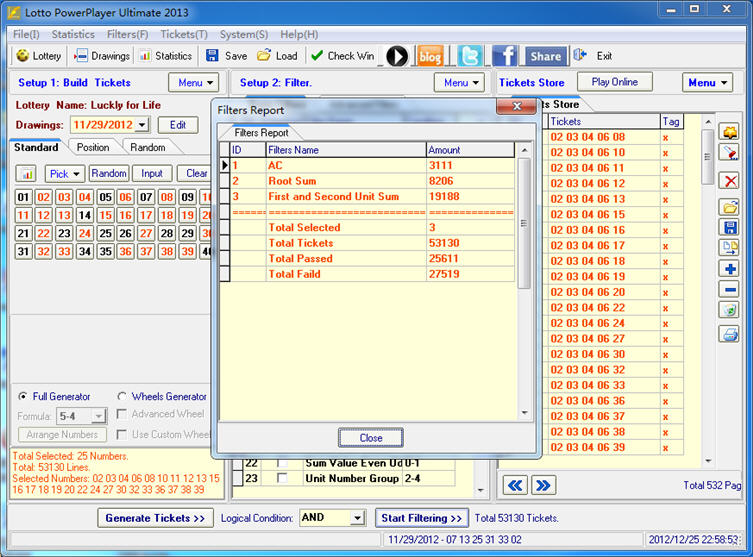Click the open folder icon in Tickets Store sidebar
Image resolution: width=753 pixels, height=557 pixels.
(730, 207)
